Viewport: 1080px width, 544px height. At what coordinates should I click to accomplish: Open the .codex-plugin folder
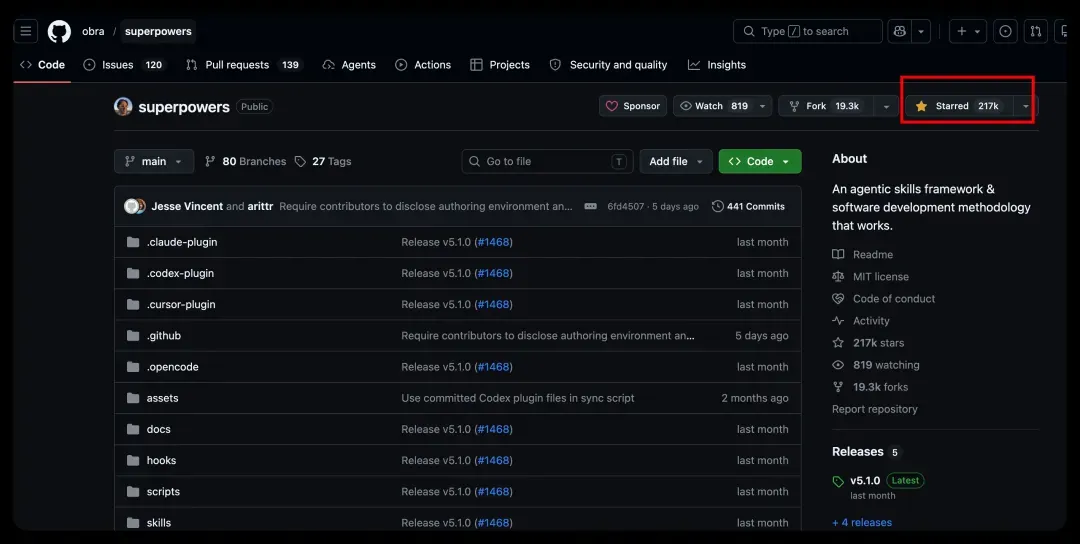[x=180, y=273]
